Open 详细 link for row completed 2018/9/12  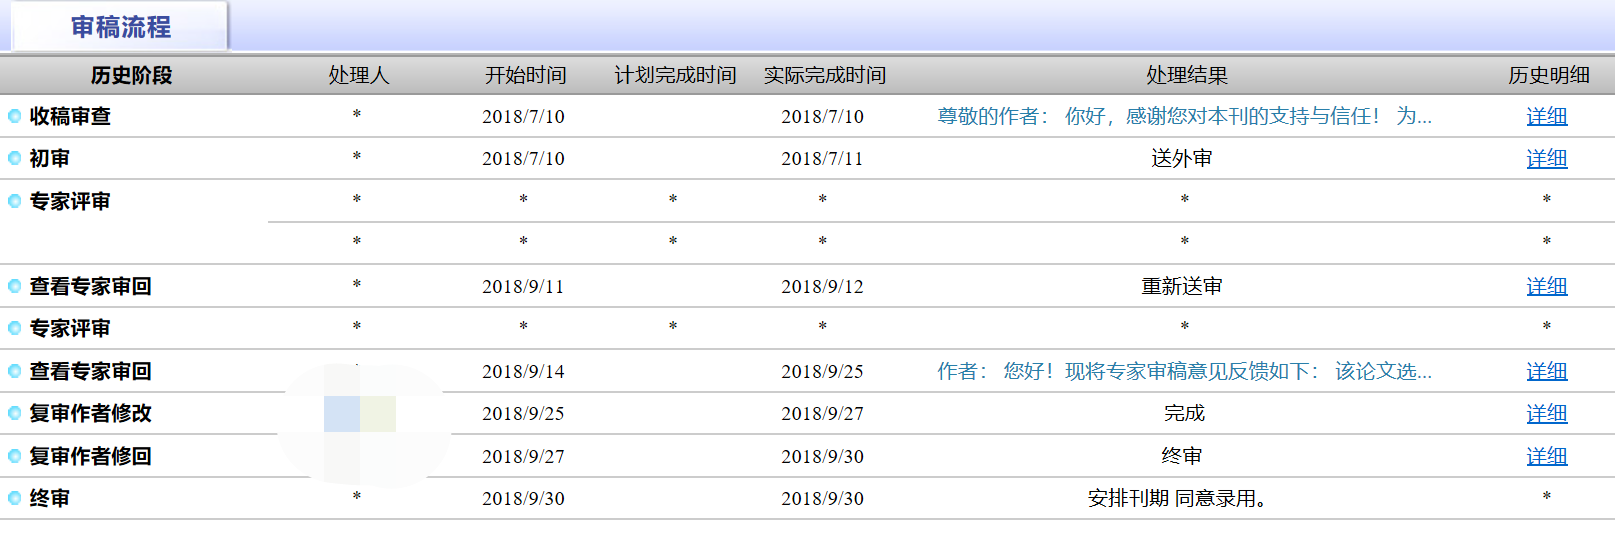(1546, 286)
